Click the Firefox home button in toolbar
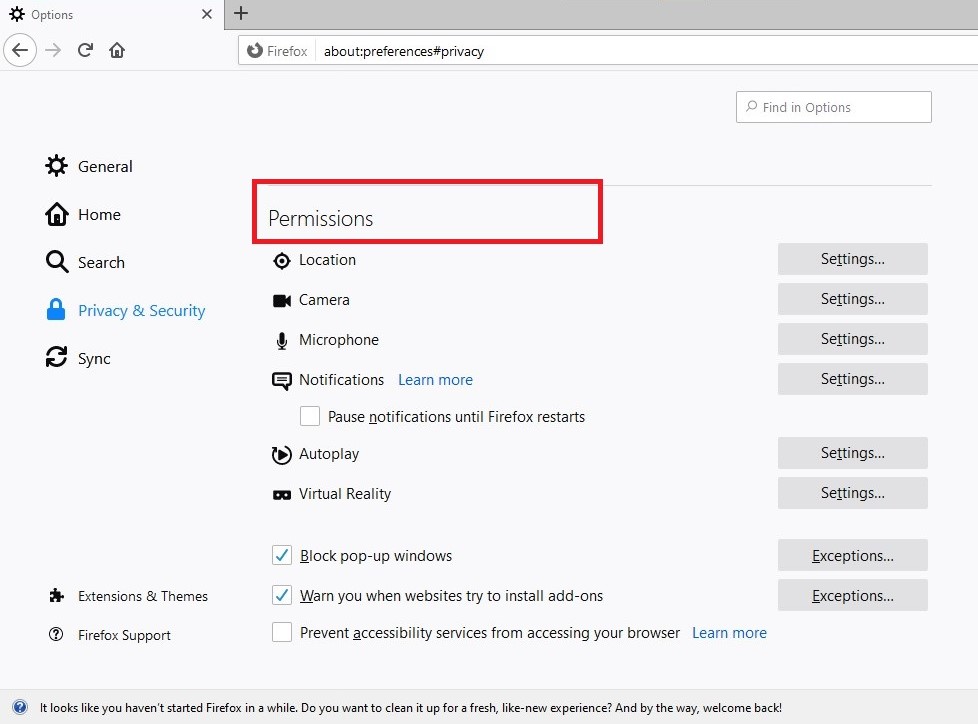 tap(117, 49)
